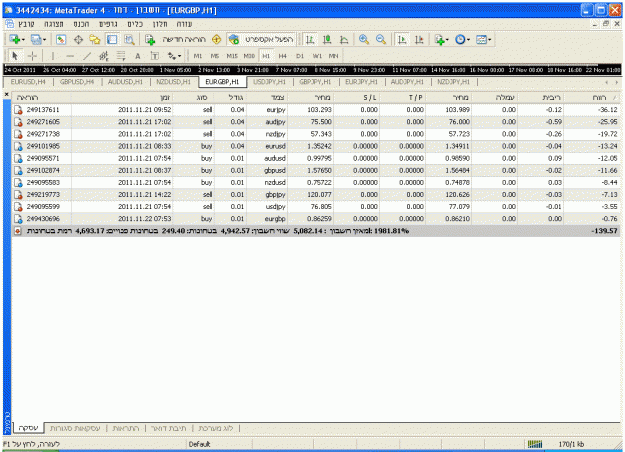Switch chart to line chart icon
The height and width of the screenshot is (452, 625).
[x=344, y=39]
